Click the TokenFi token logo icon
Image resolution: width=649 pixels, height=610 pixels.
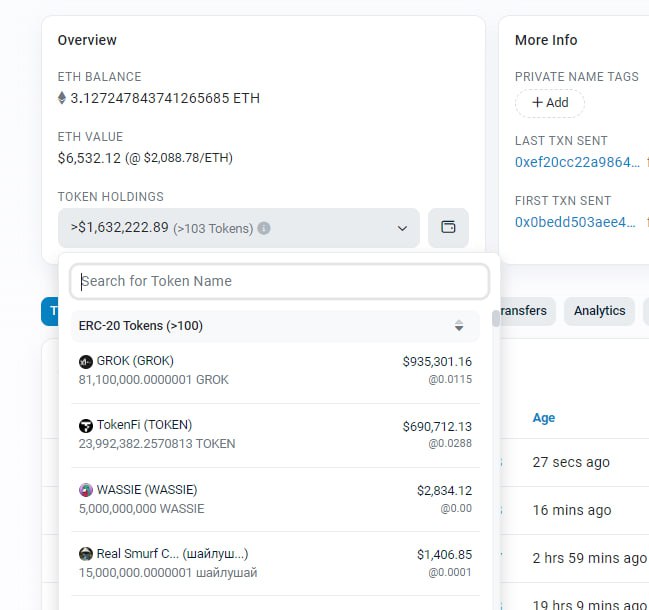[86, 425]
